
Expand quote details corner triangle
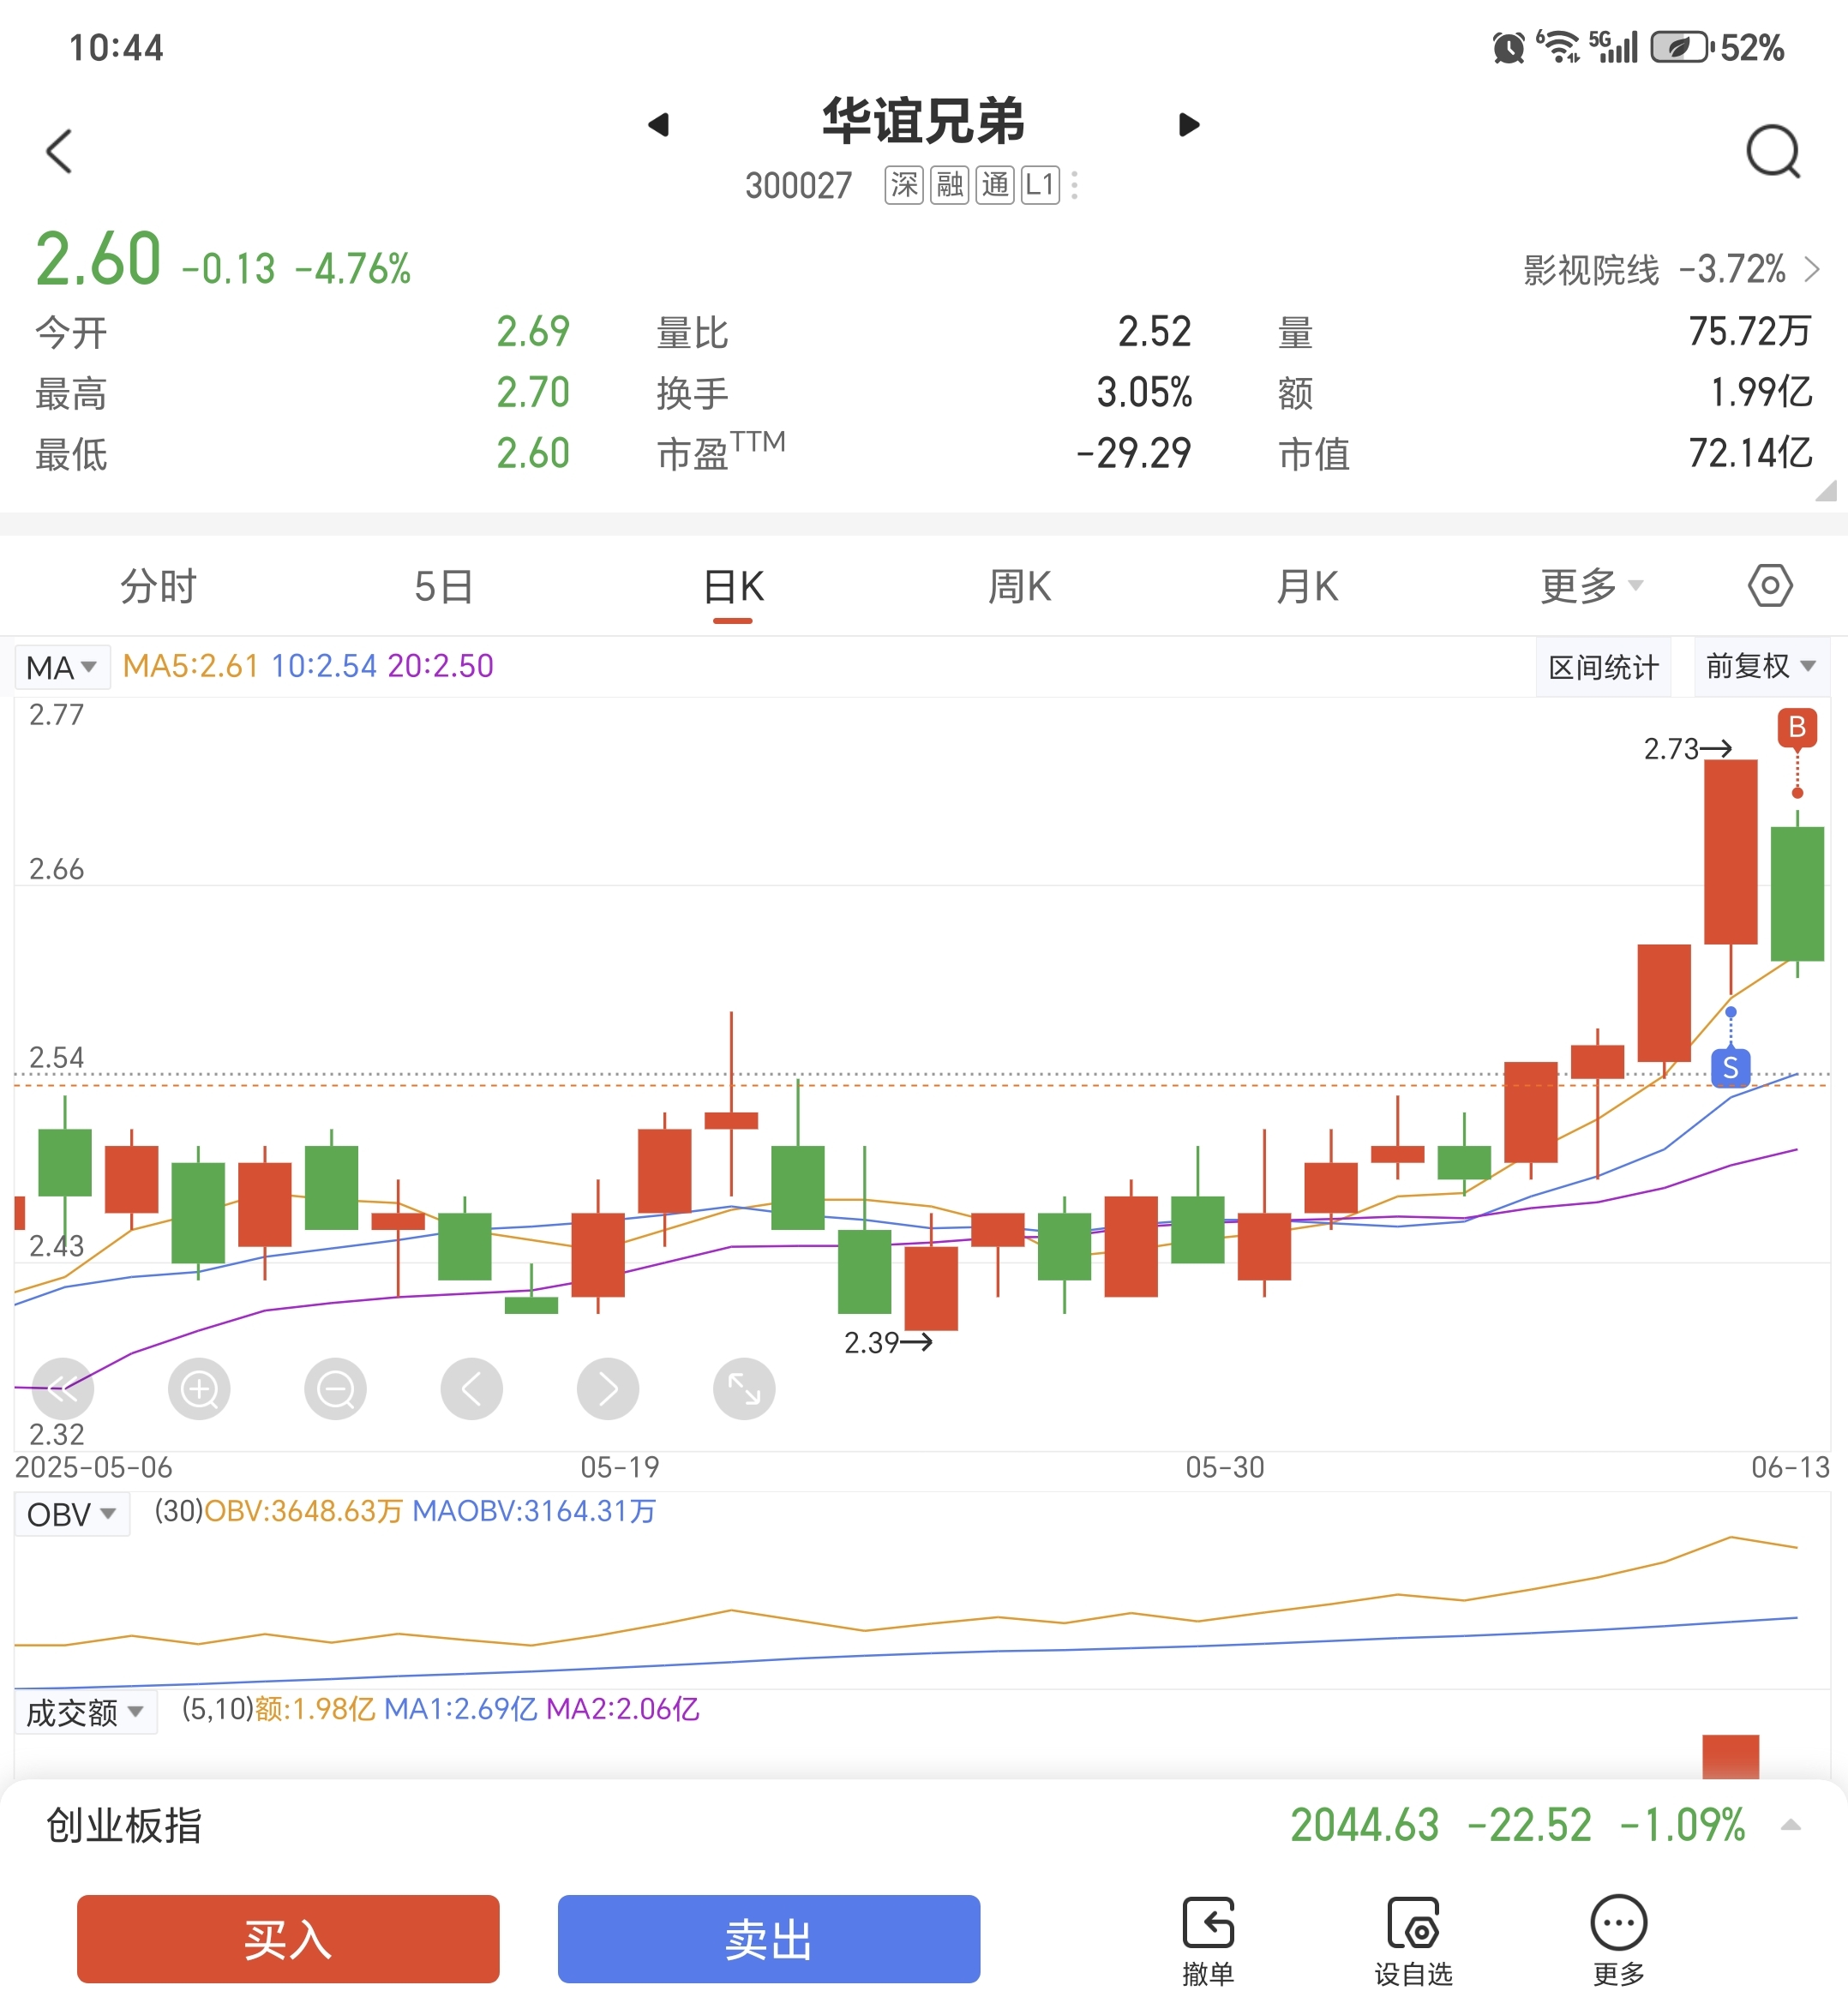[1825, 490]
